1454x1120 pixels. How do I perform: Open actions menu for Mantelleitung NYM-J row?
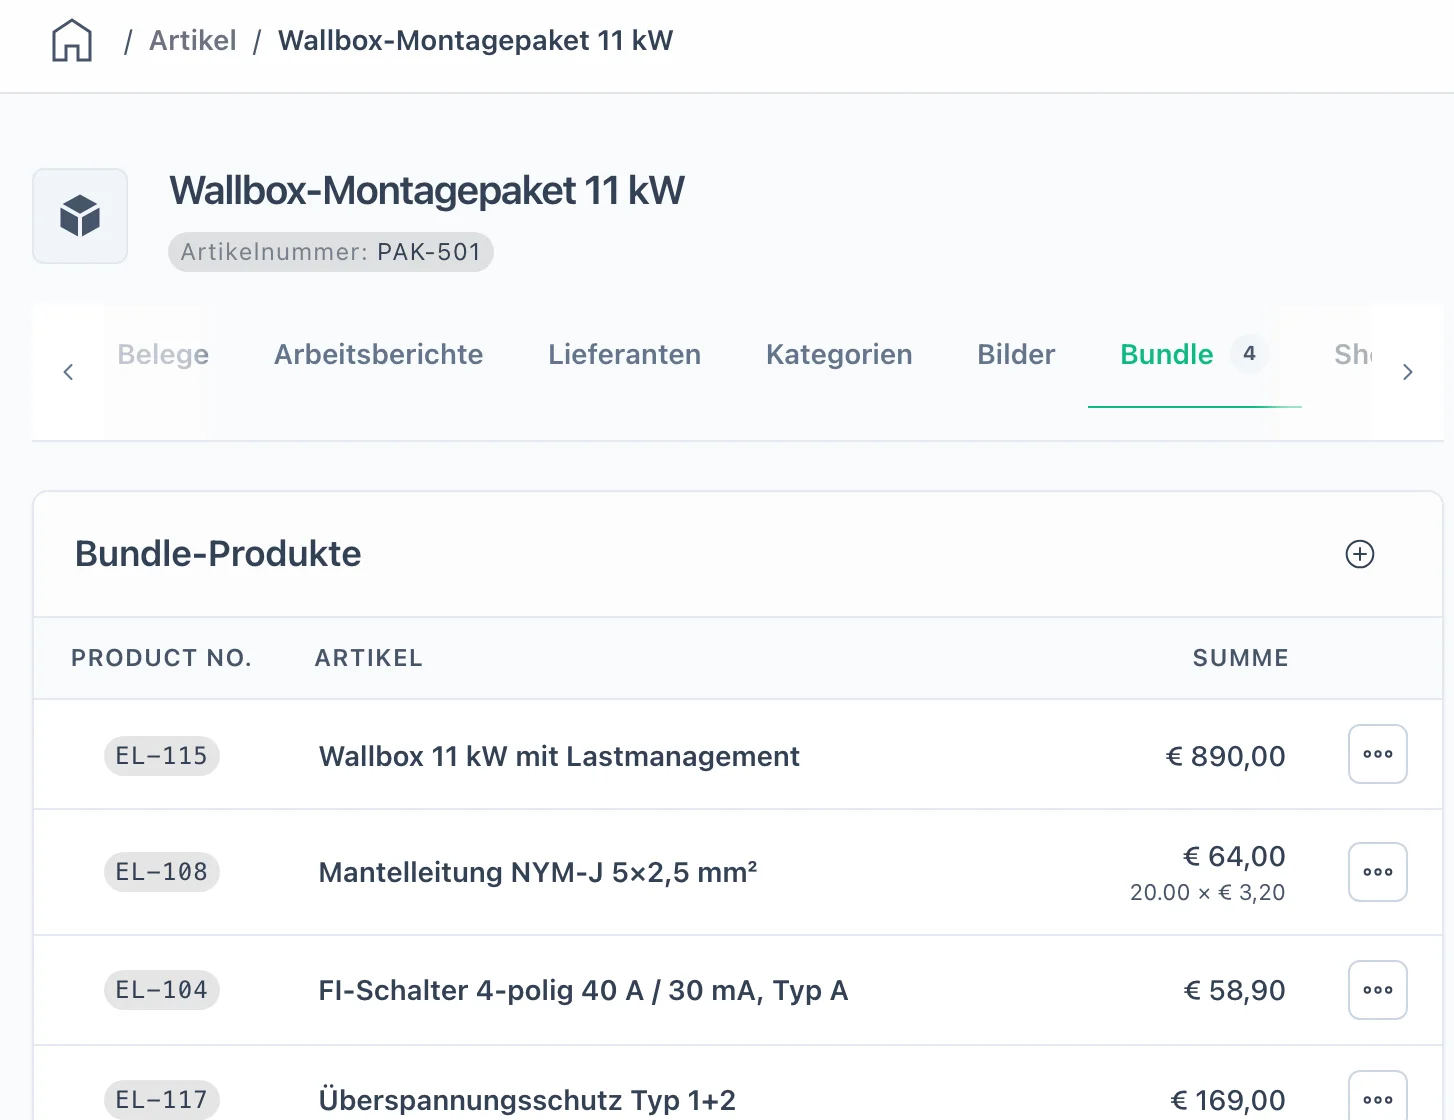point(1378,872)
